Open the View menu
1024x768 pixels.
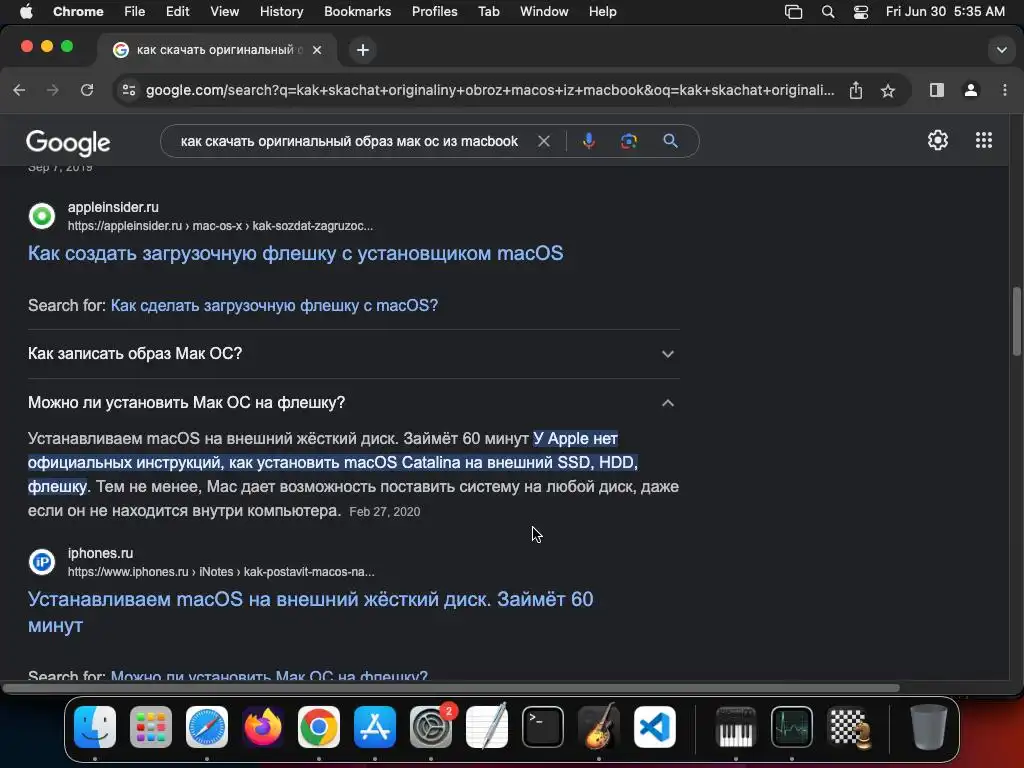pyautogui.click(x=224, y=11)
